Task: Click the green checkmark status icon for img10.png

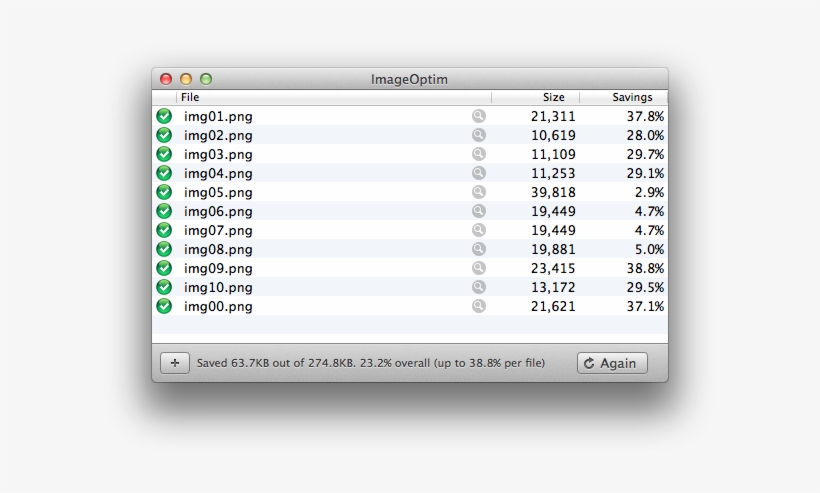Action: pyautogui.click(x=164, y=287)
